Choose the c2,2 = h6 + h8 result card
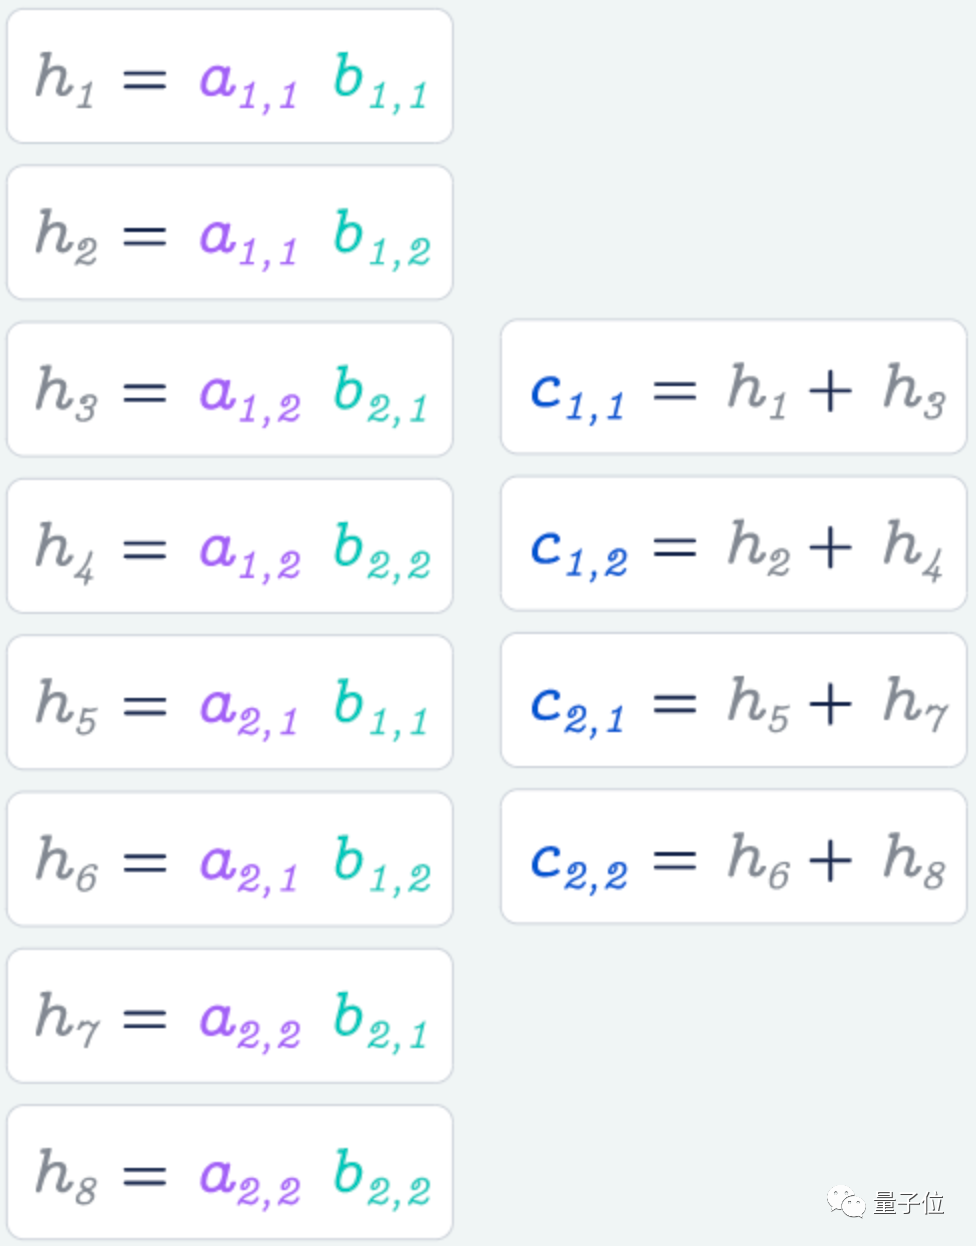The width and height of the screenshot is (976, 1246). (x=733, y=857)
